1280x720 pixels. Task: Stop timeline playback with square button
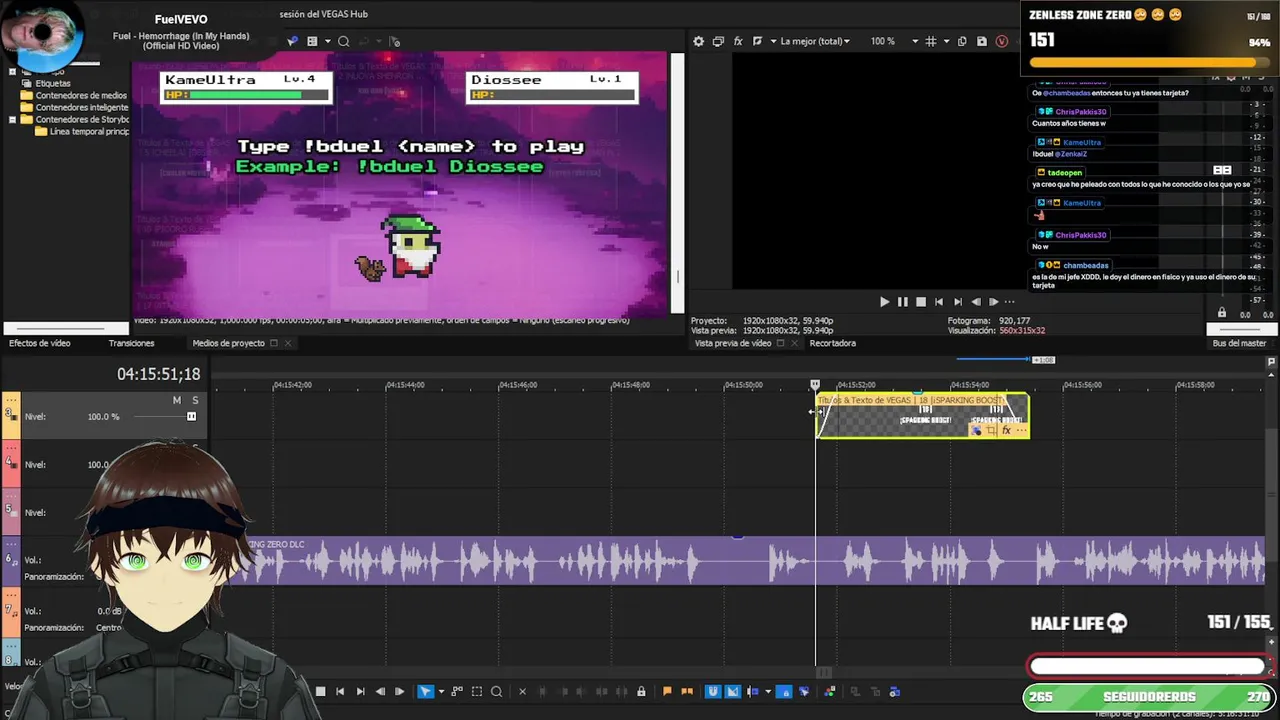click(x=320, y=691)
